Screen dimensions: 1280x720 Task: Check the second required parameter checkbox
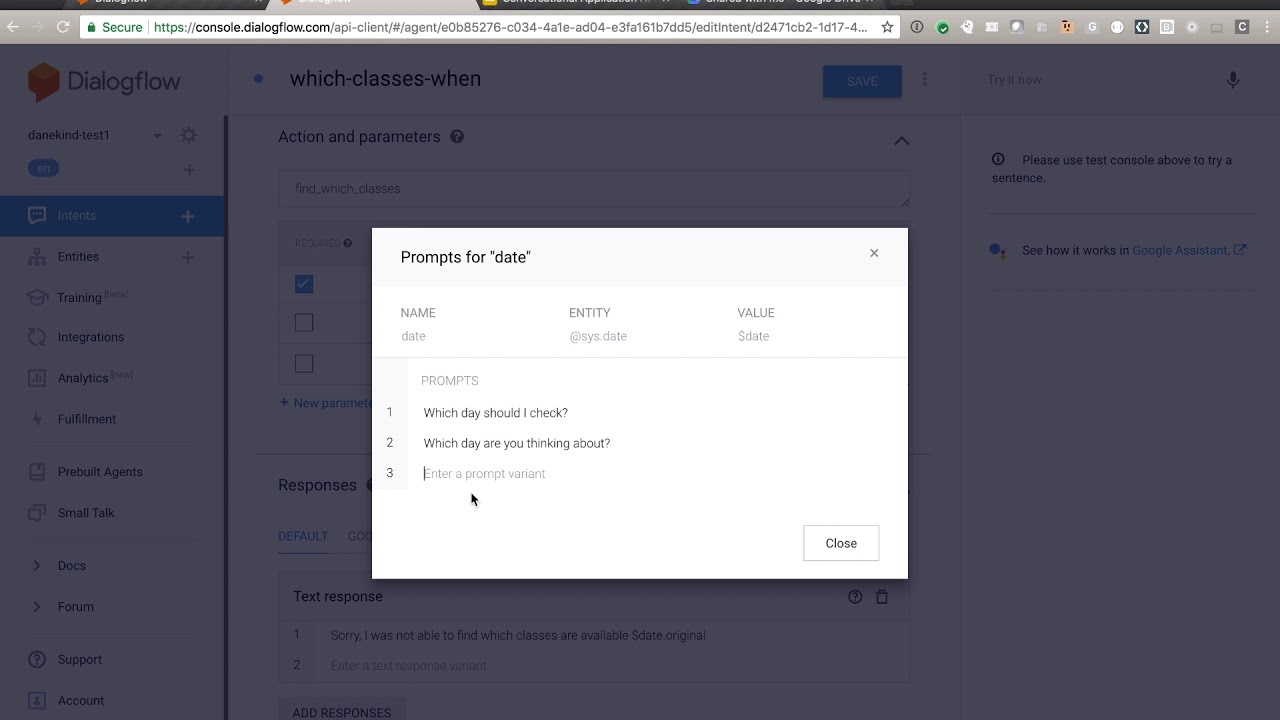(304, 323)
